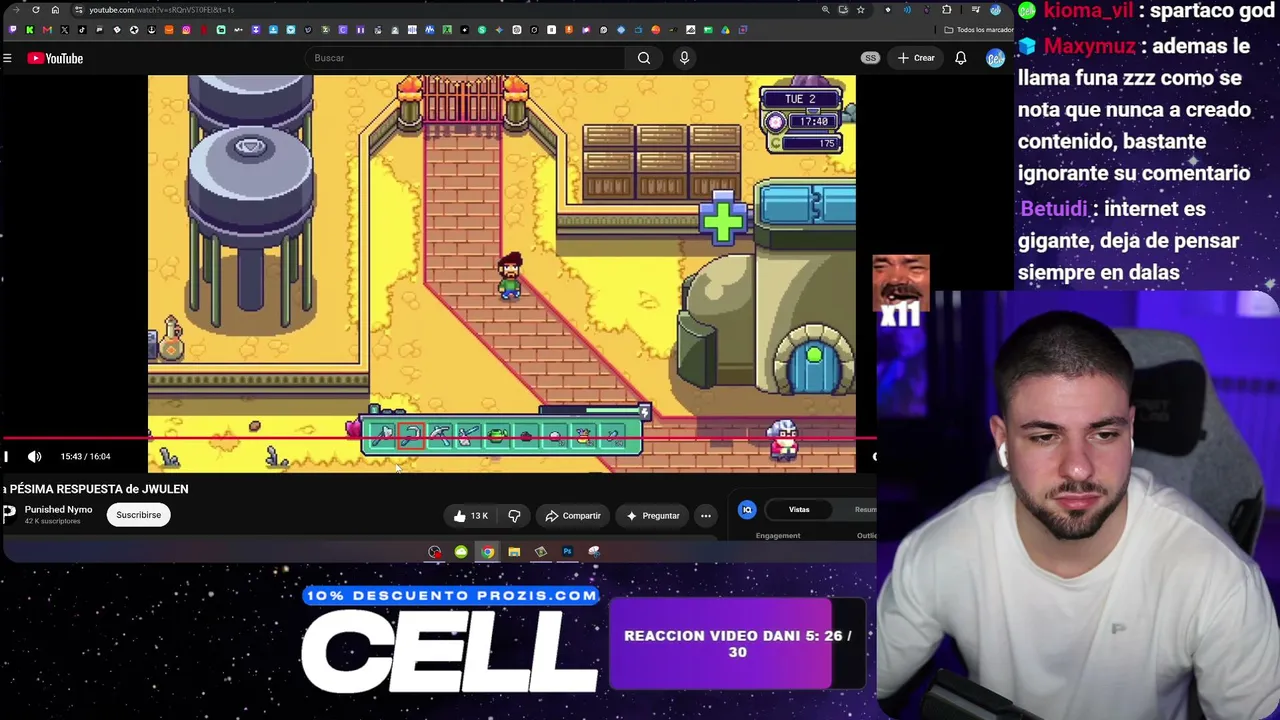Open the YouTube guide hamburger menu
The height and width of the screenshot is (720, 1280).
(x=7, y=58)
